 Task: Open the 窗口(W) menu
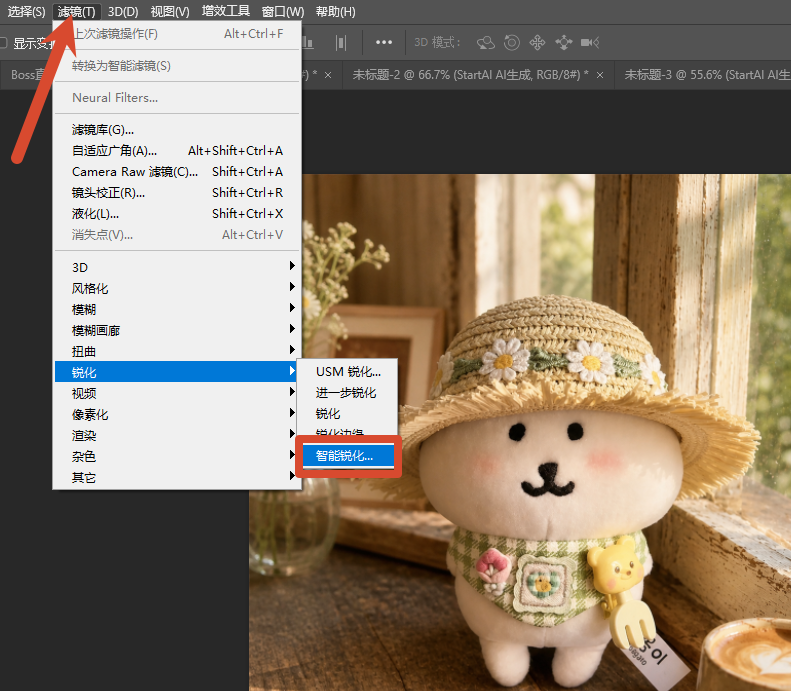283,12
